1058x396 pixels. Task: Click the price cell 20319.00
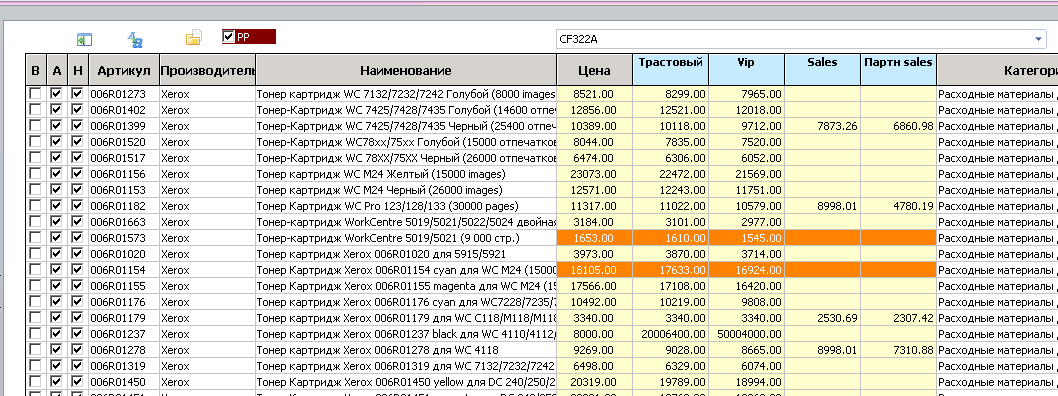tap(594, 383)
